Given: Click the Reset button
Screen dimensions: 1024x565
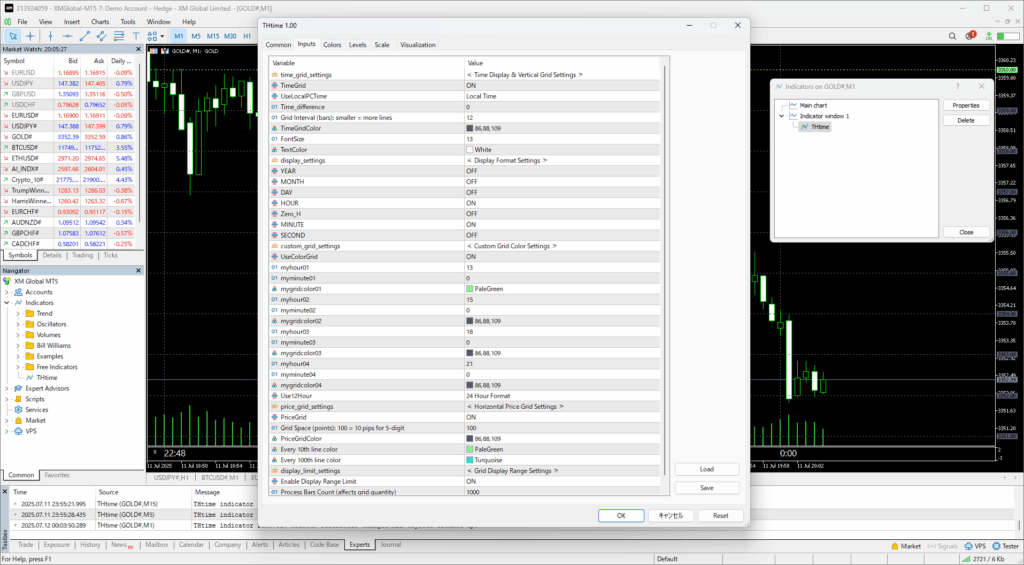Looking at the screenshot, I should 720,515.
